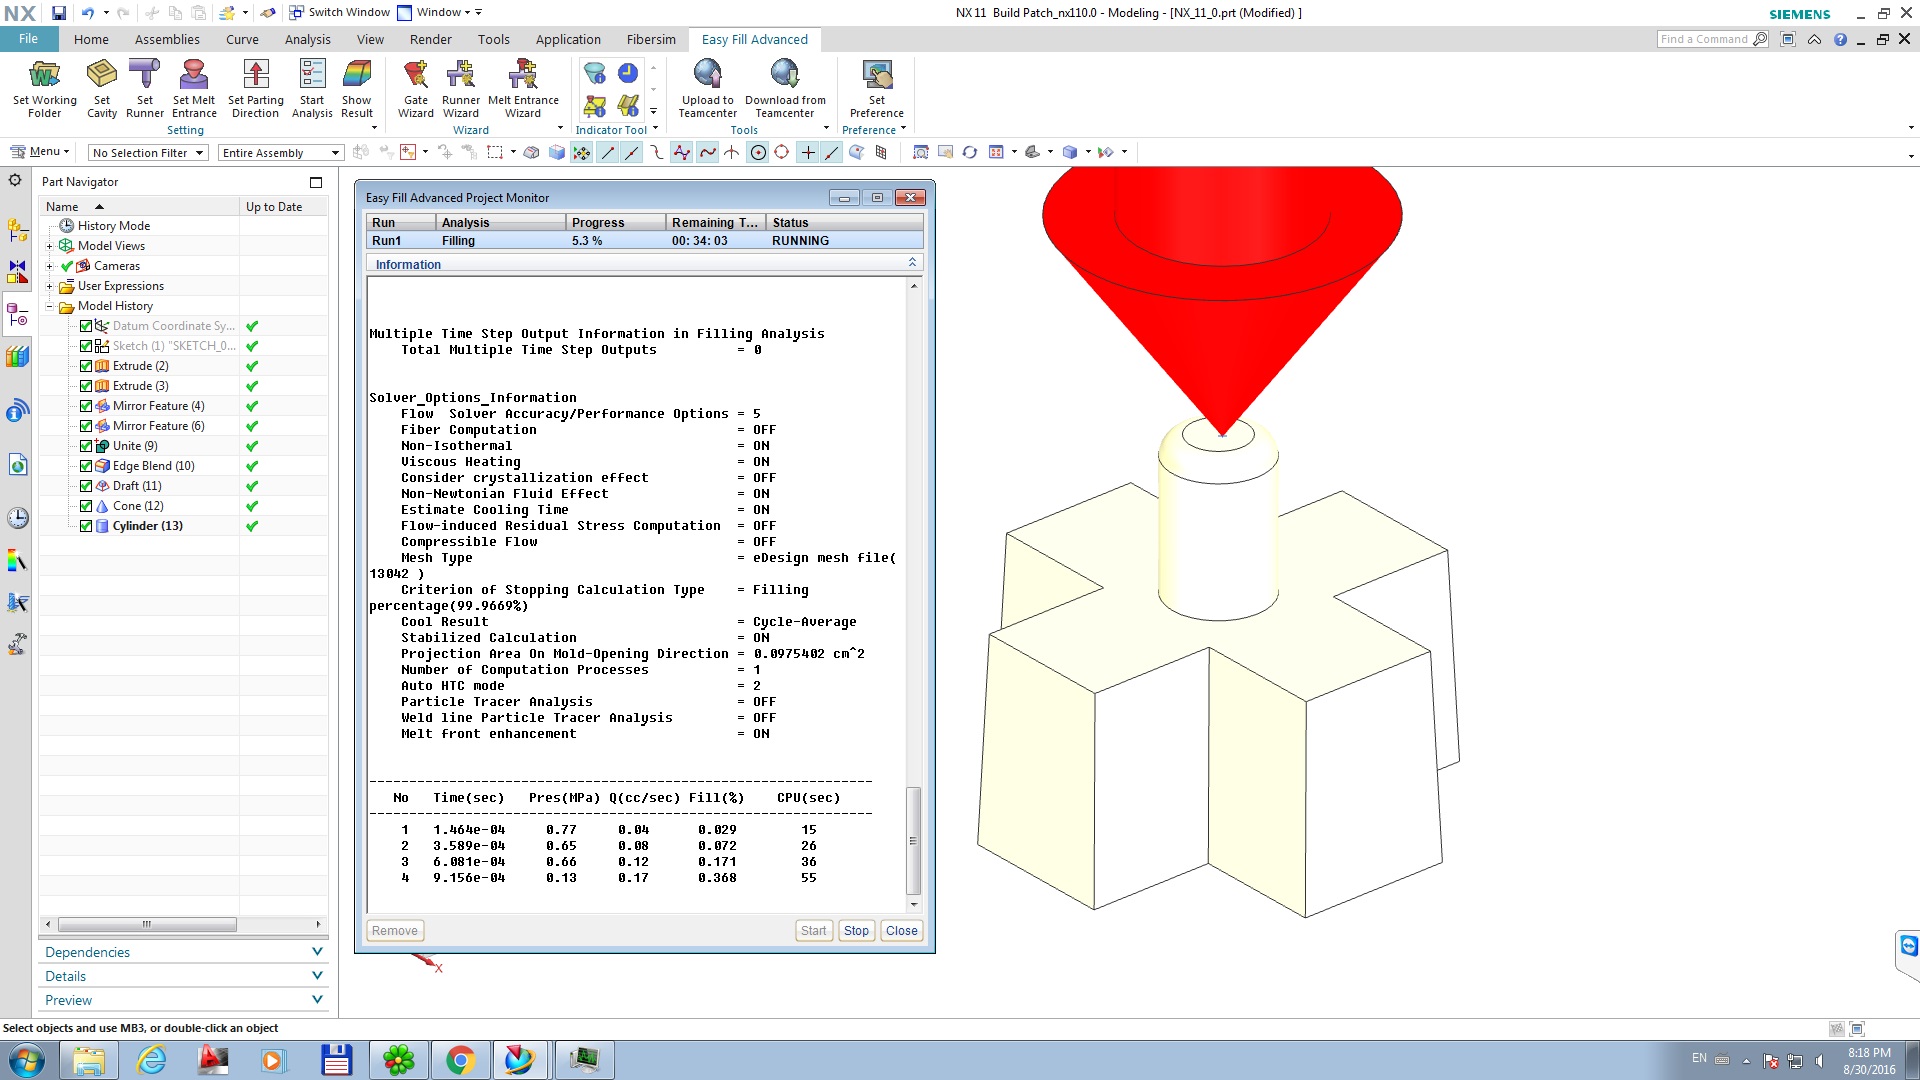Choose Set Runner tool

pyautogui.click(x=145, y=88)
